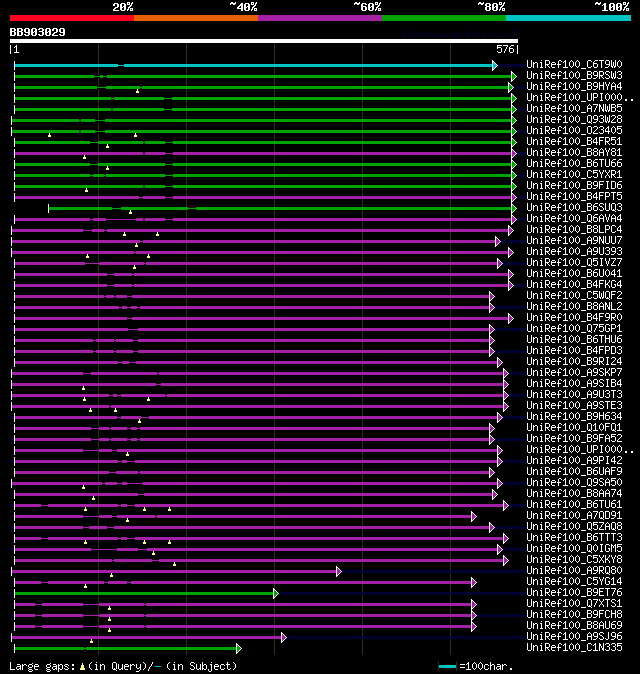Image resolution: width=640 pixels, height=674 pixels.
Task: Select the UniRef100_B6THU6 entry
Action: pyautogui.click(x=574, y=340)
